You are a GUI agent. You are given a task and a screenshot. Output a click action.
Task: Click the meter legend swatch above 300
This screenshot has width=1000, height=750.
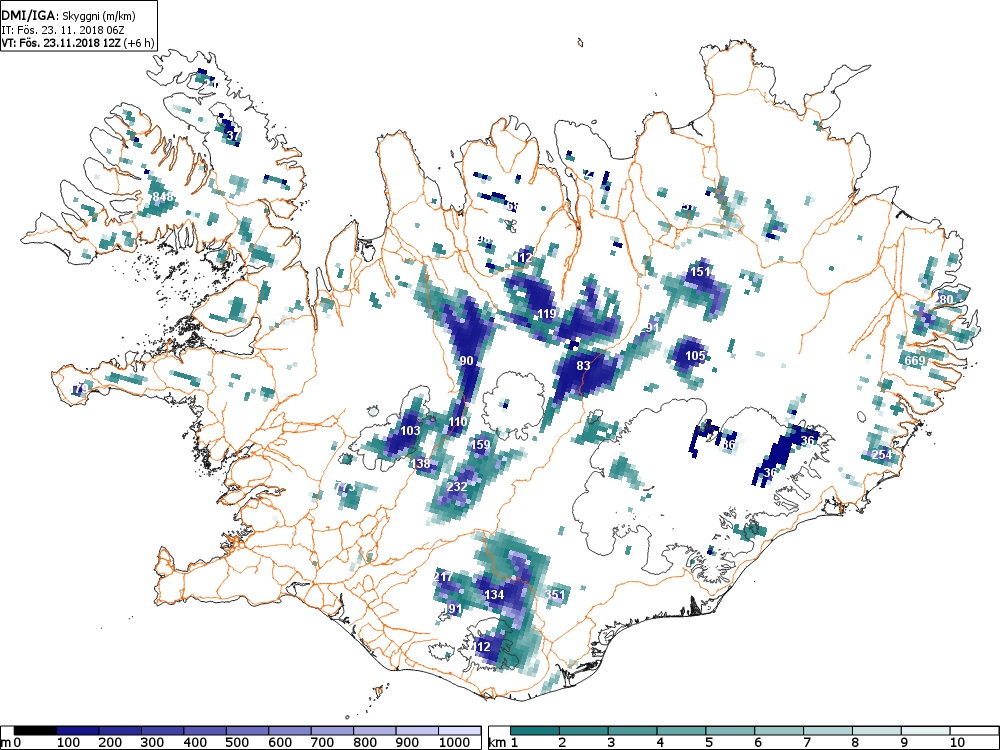point(163,731)
